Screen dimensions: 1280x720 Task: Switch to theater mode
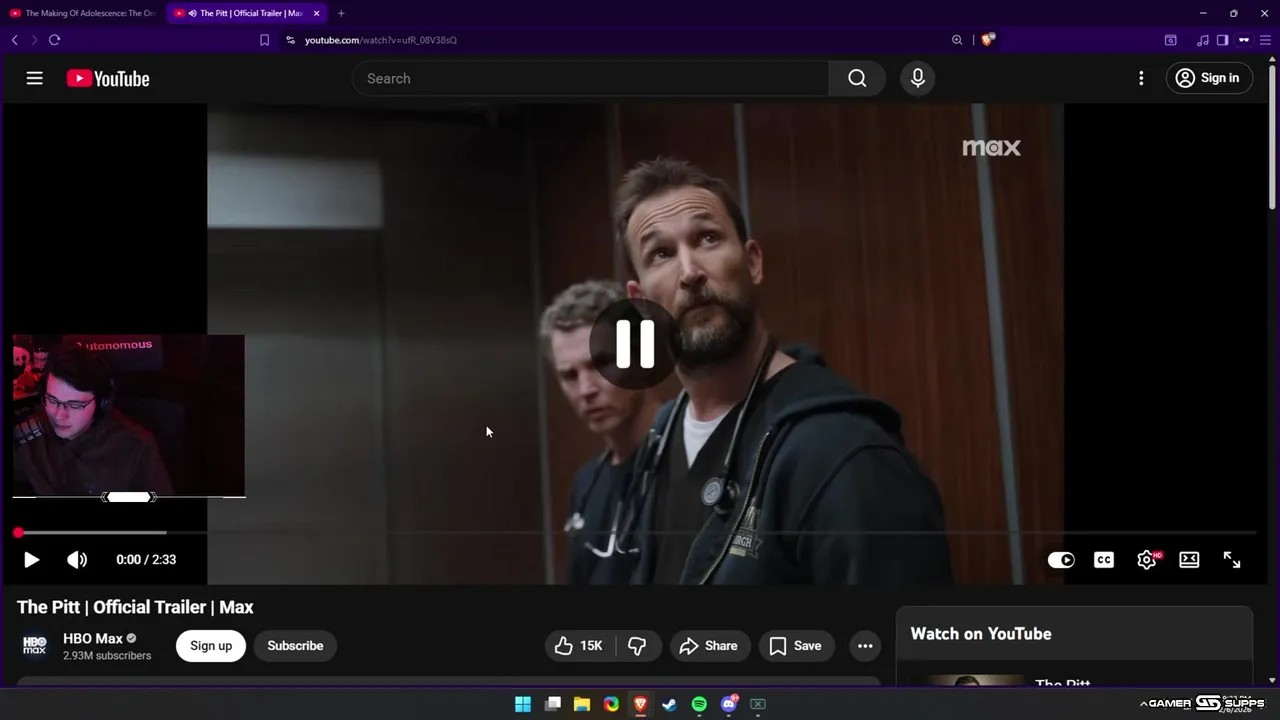pyautogui.click(x=1189, y=560)
